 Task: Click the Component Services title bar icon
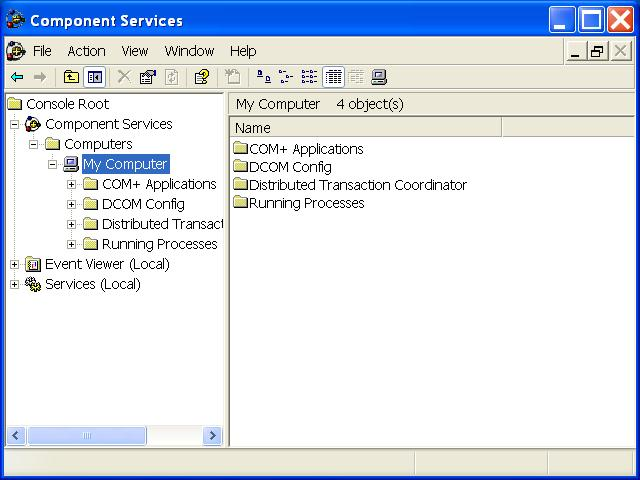click(x=16, y=20)
